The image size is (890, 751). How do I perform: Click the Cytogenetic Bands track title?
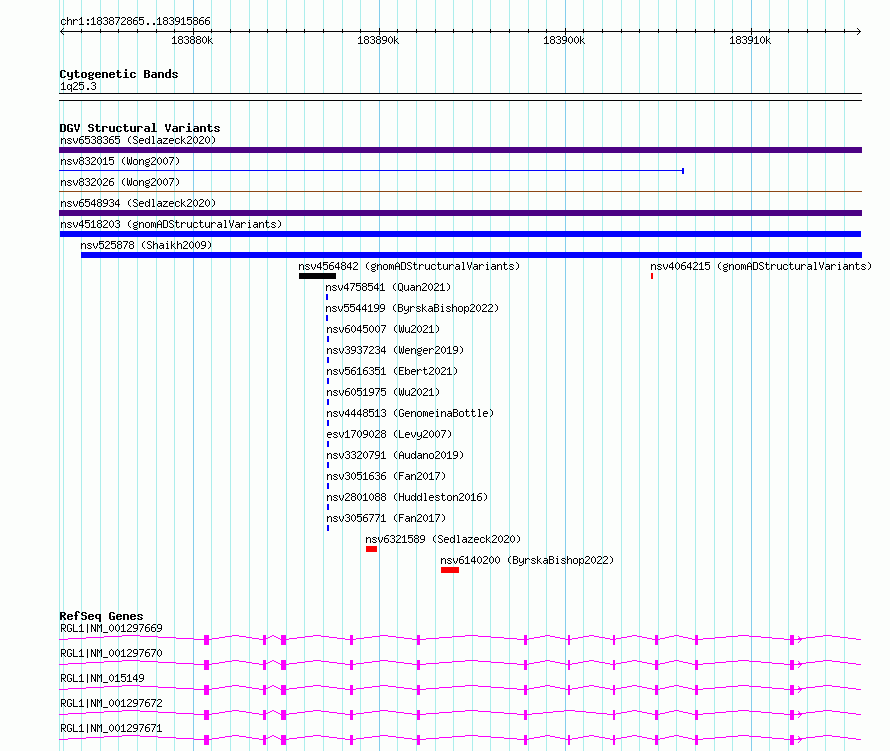click(x=119, y=74)
